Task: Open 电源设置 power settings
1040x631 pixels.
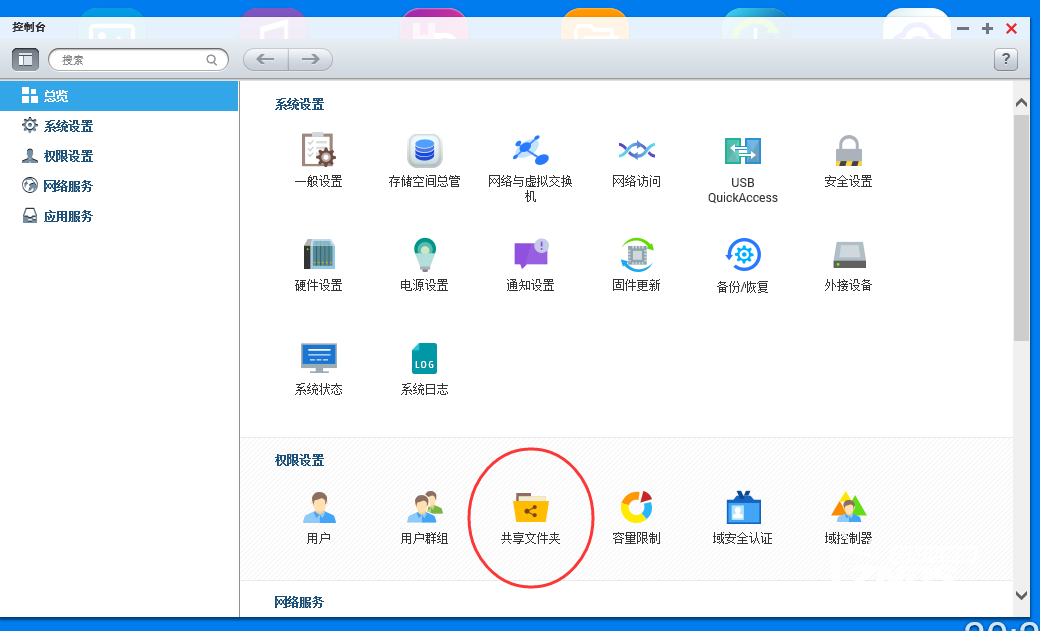Action: tap(424, 254)
